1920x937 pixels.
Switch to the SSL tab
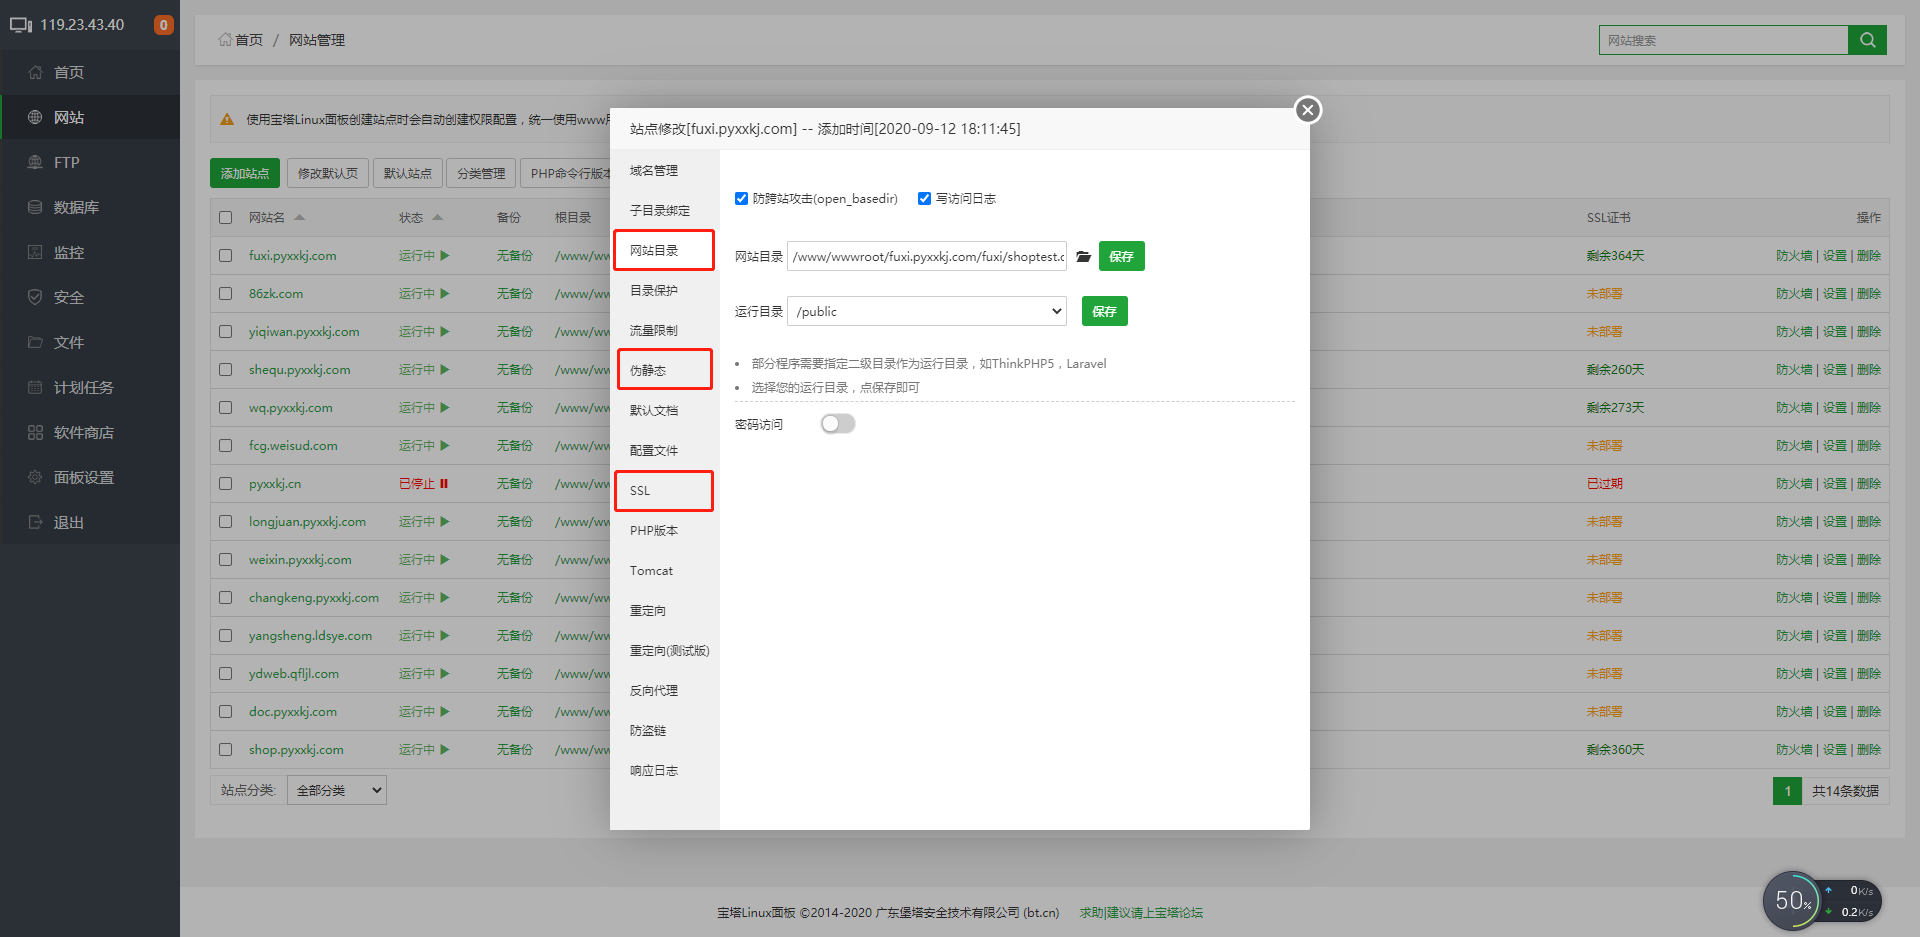(664, 491)
